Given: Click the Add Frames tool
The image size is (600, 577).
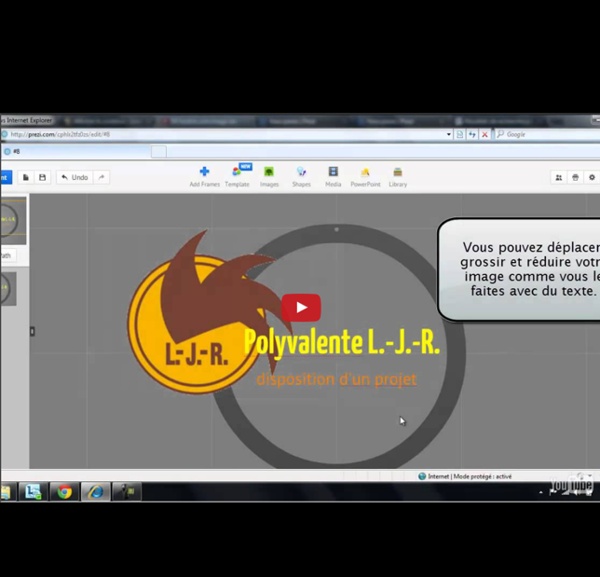Looking at the screenshot, I should click(204, 177).
